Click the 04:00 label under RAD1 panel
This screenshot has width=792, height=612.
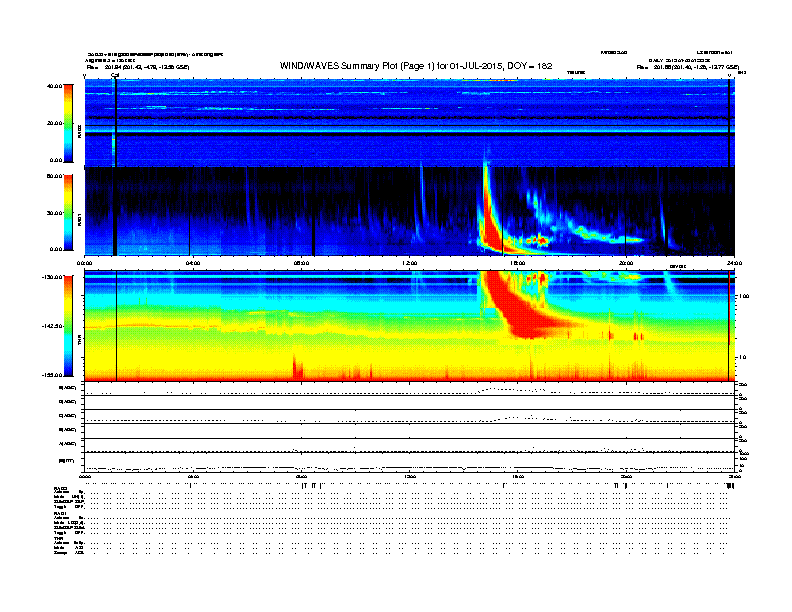coord(193,263)
